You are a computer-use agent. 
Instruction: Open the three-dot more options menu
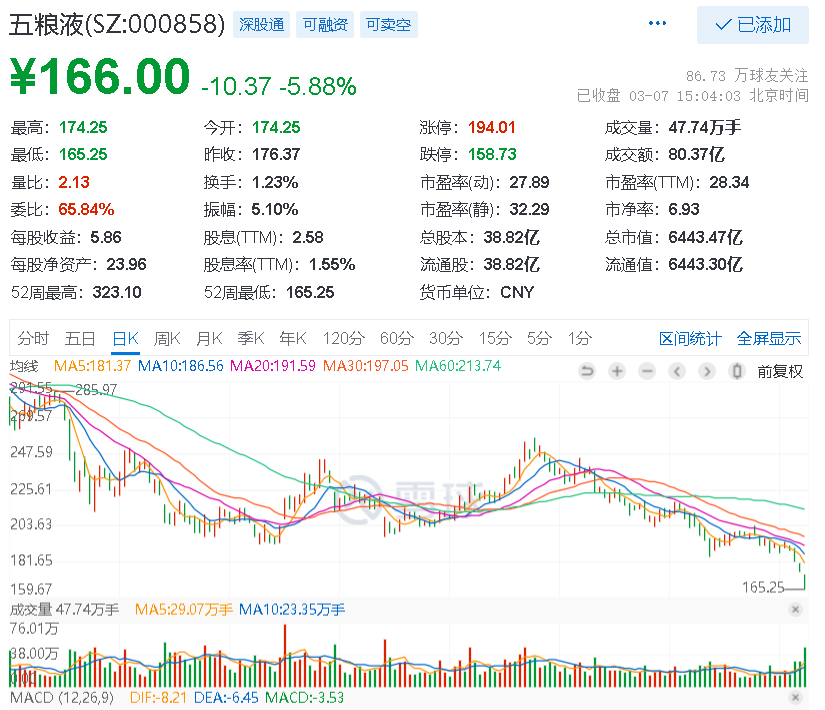657,23
